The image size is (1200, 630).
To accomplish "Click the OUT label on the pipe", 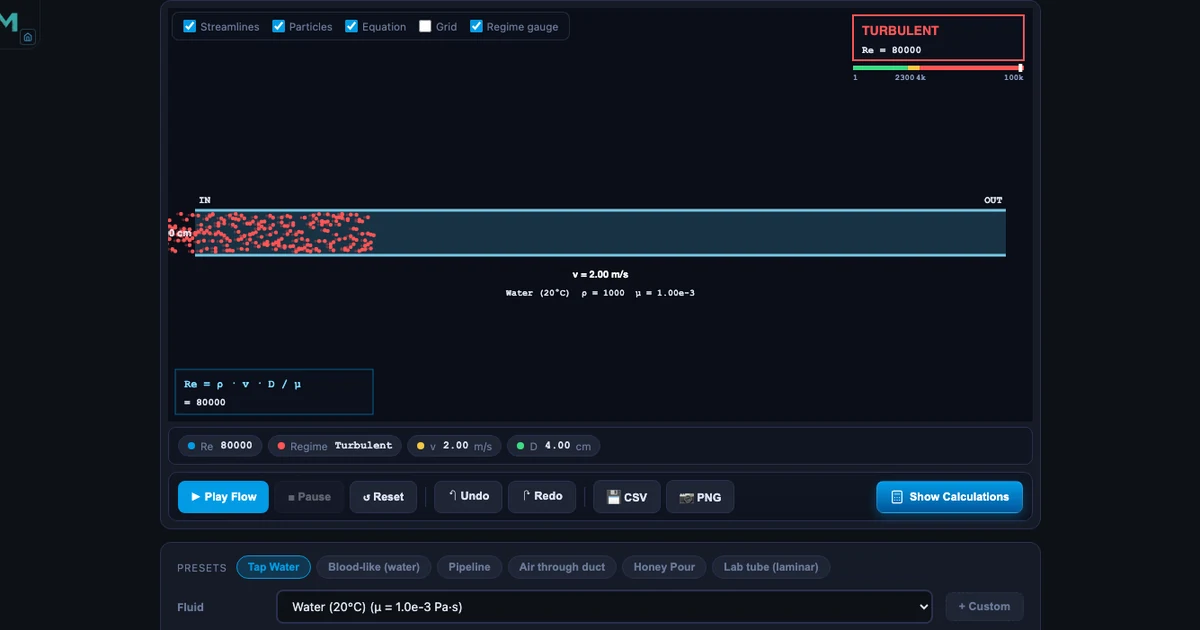I will click(x=993, y=201).
